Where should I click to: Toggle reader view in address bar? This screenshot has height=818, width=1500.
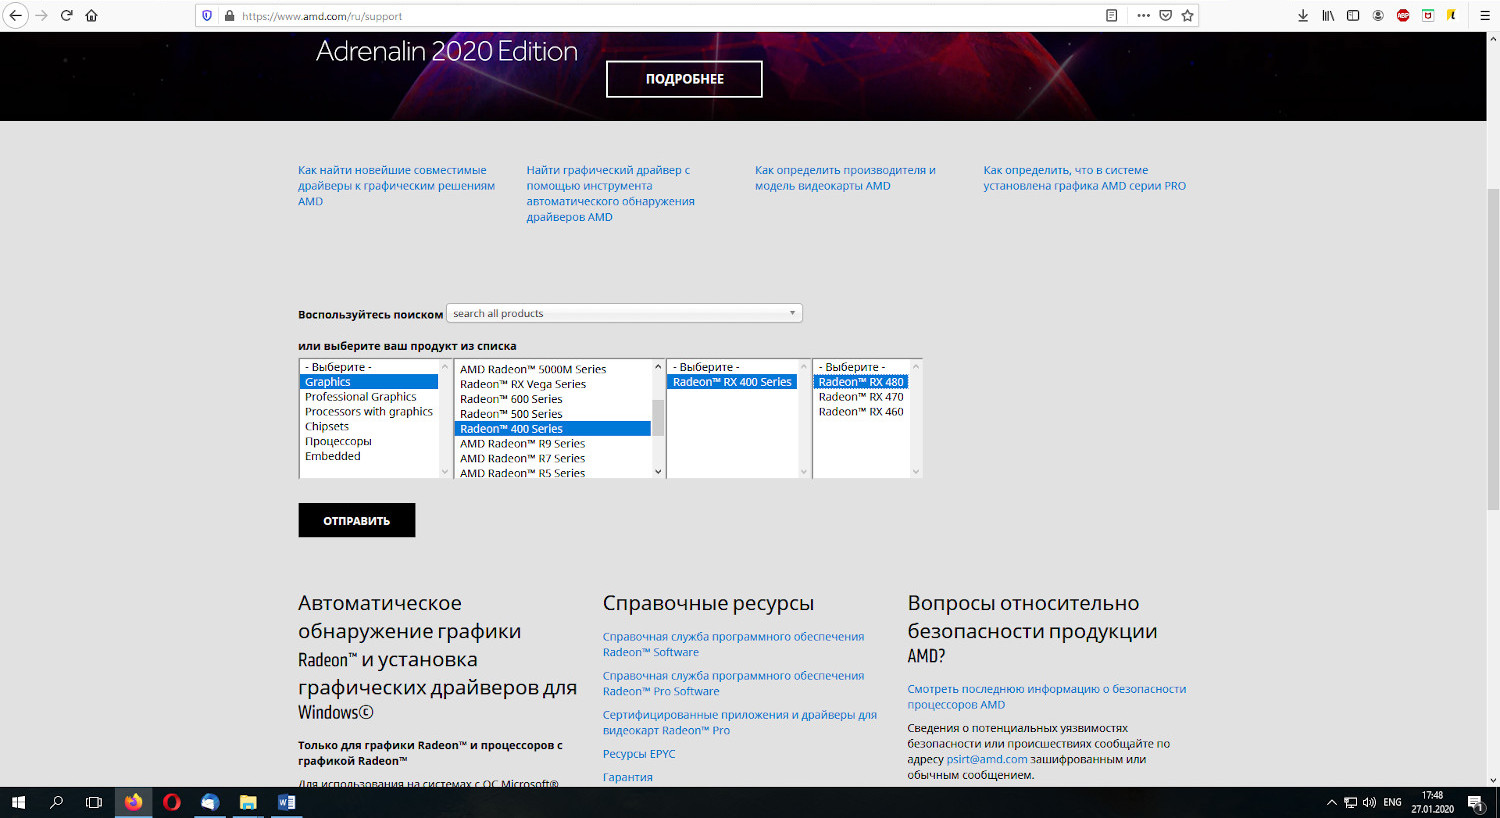click(1112, 16)
